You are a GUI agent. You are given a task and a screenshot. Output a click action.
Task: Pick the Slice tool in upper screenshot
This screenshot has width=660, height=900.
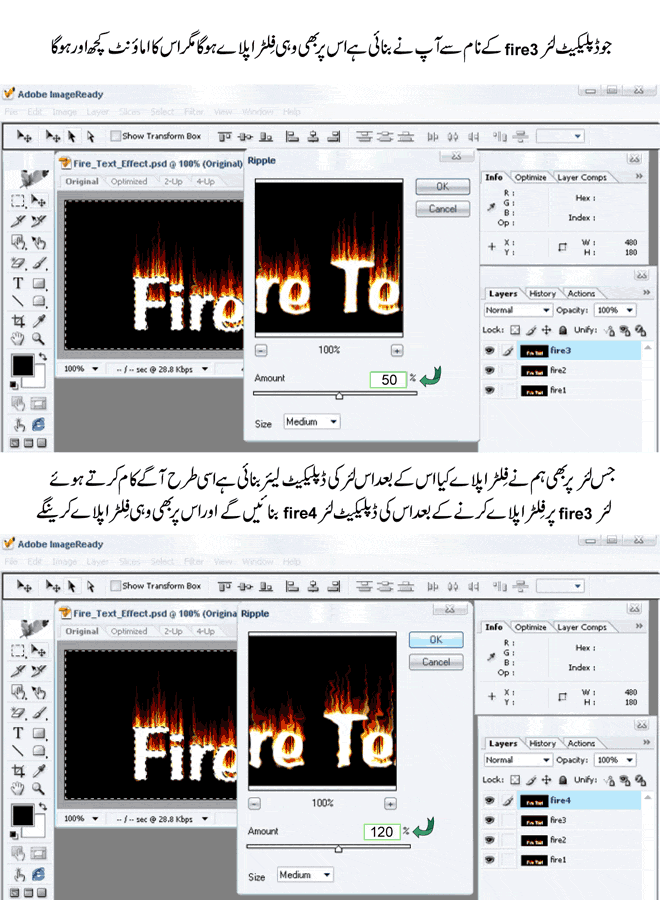pos(18,221)
